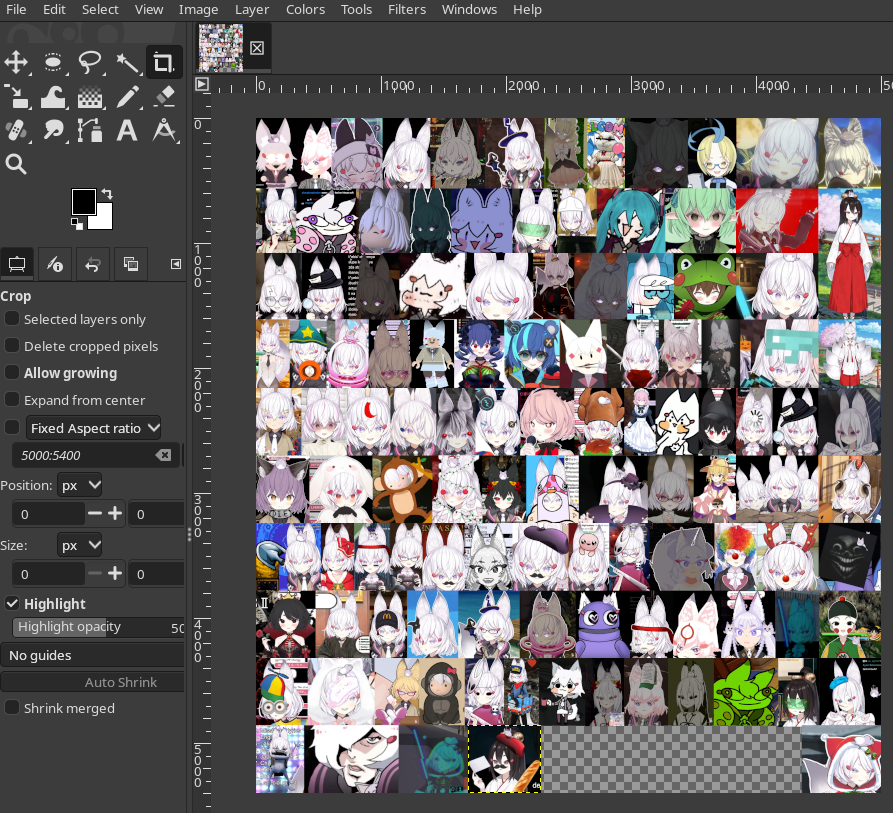
Task: Open the foreground color picker
Action: coord(83,202)
